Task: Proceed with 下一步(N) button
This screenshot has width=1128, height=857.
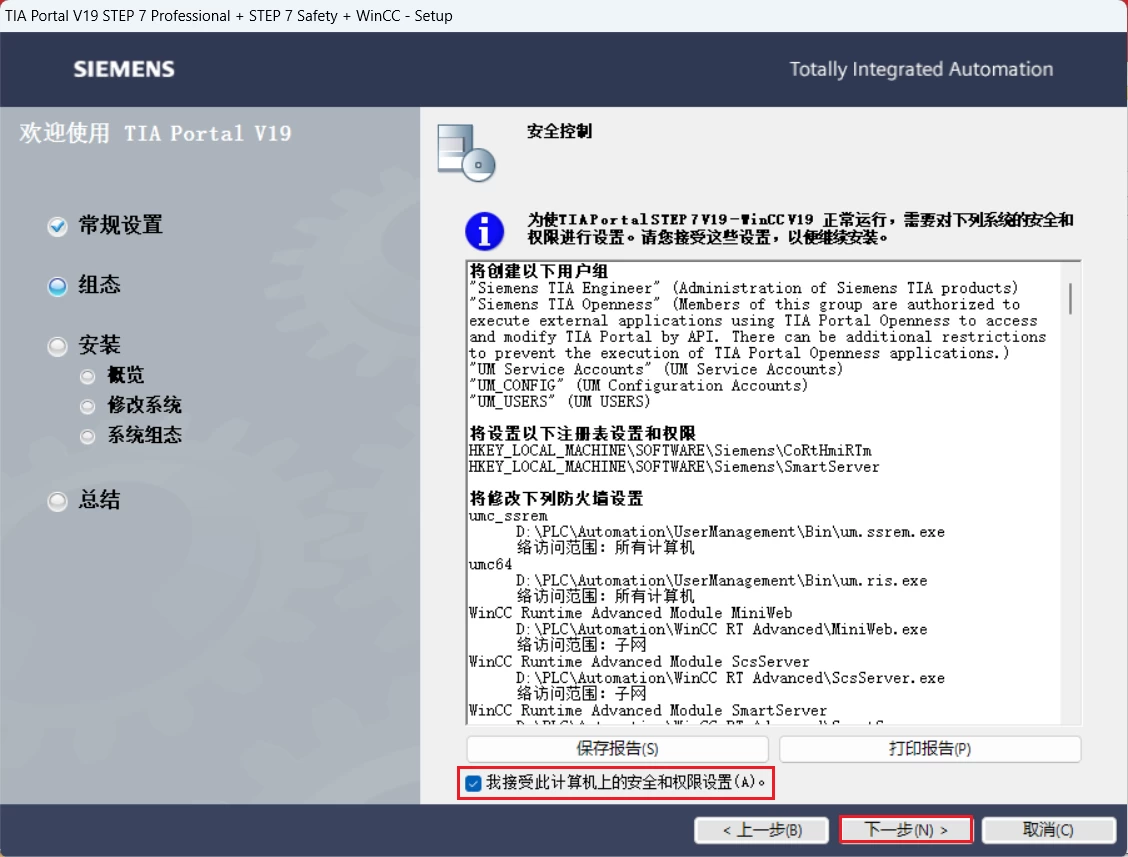Action: 906,830
